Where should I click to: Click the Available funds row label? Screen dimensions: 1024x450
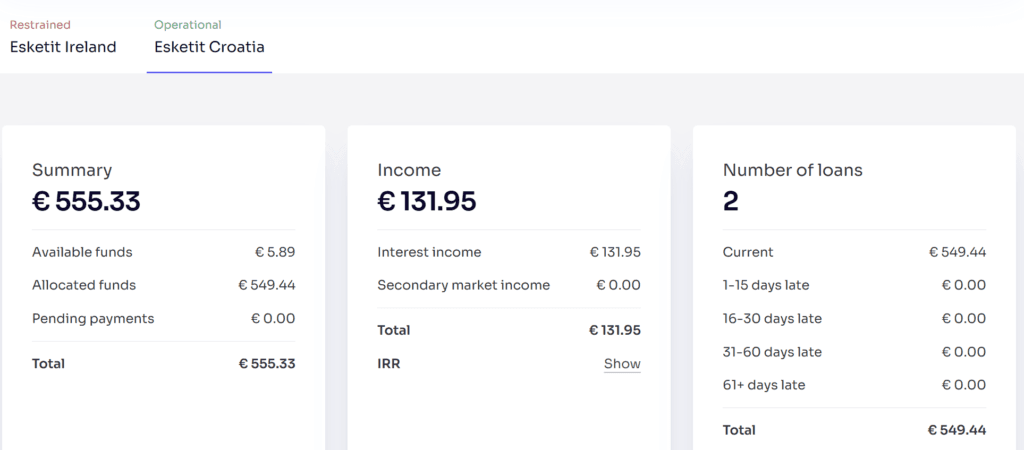(82, 252)
